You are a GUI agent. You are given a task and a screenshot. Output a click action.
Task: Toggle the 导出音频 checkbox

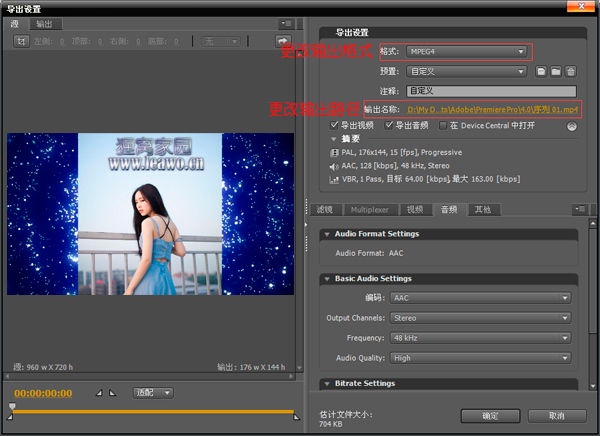pyautogui.click(x=389, y=125)
